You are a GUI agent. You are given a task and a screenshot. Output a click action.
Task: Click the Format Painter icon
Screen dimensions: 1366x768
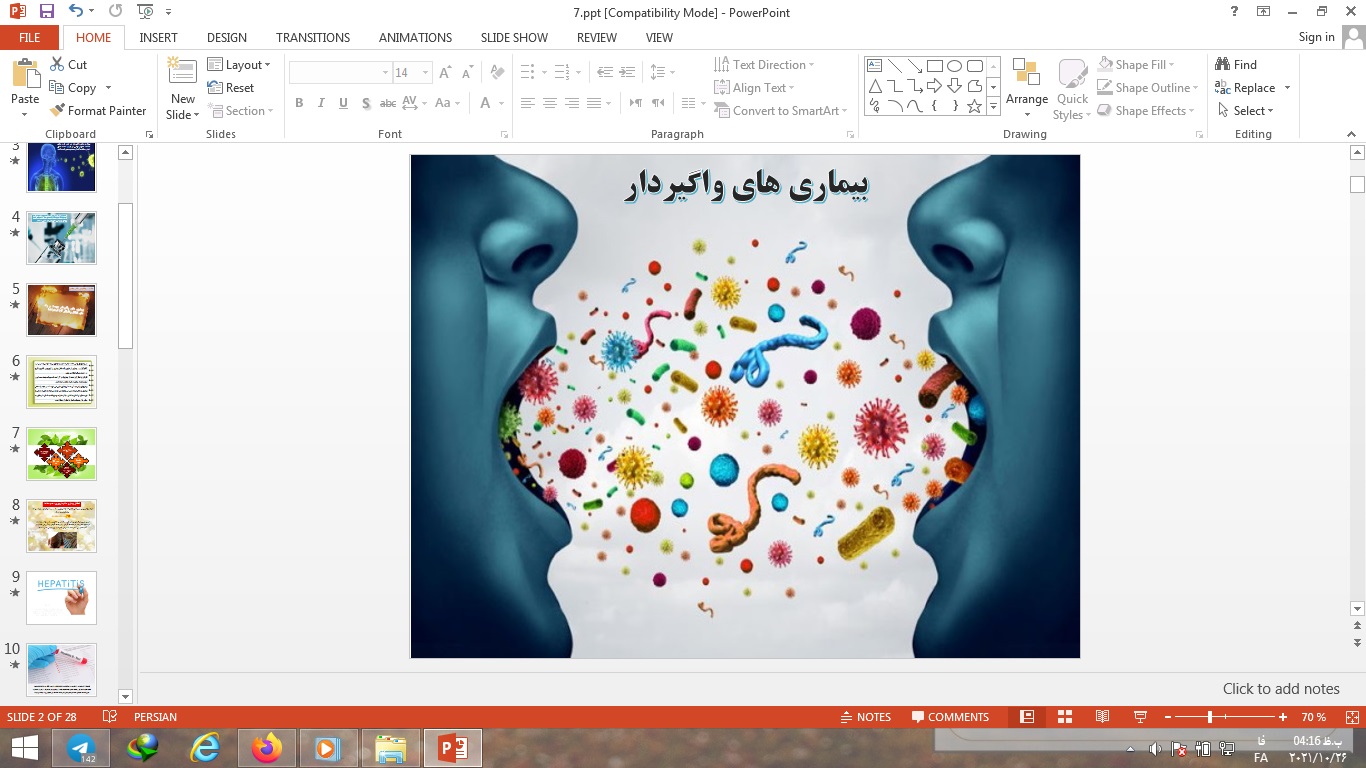click(58, 111)
